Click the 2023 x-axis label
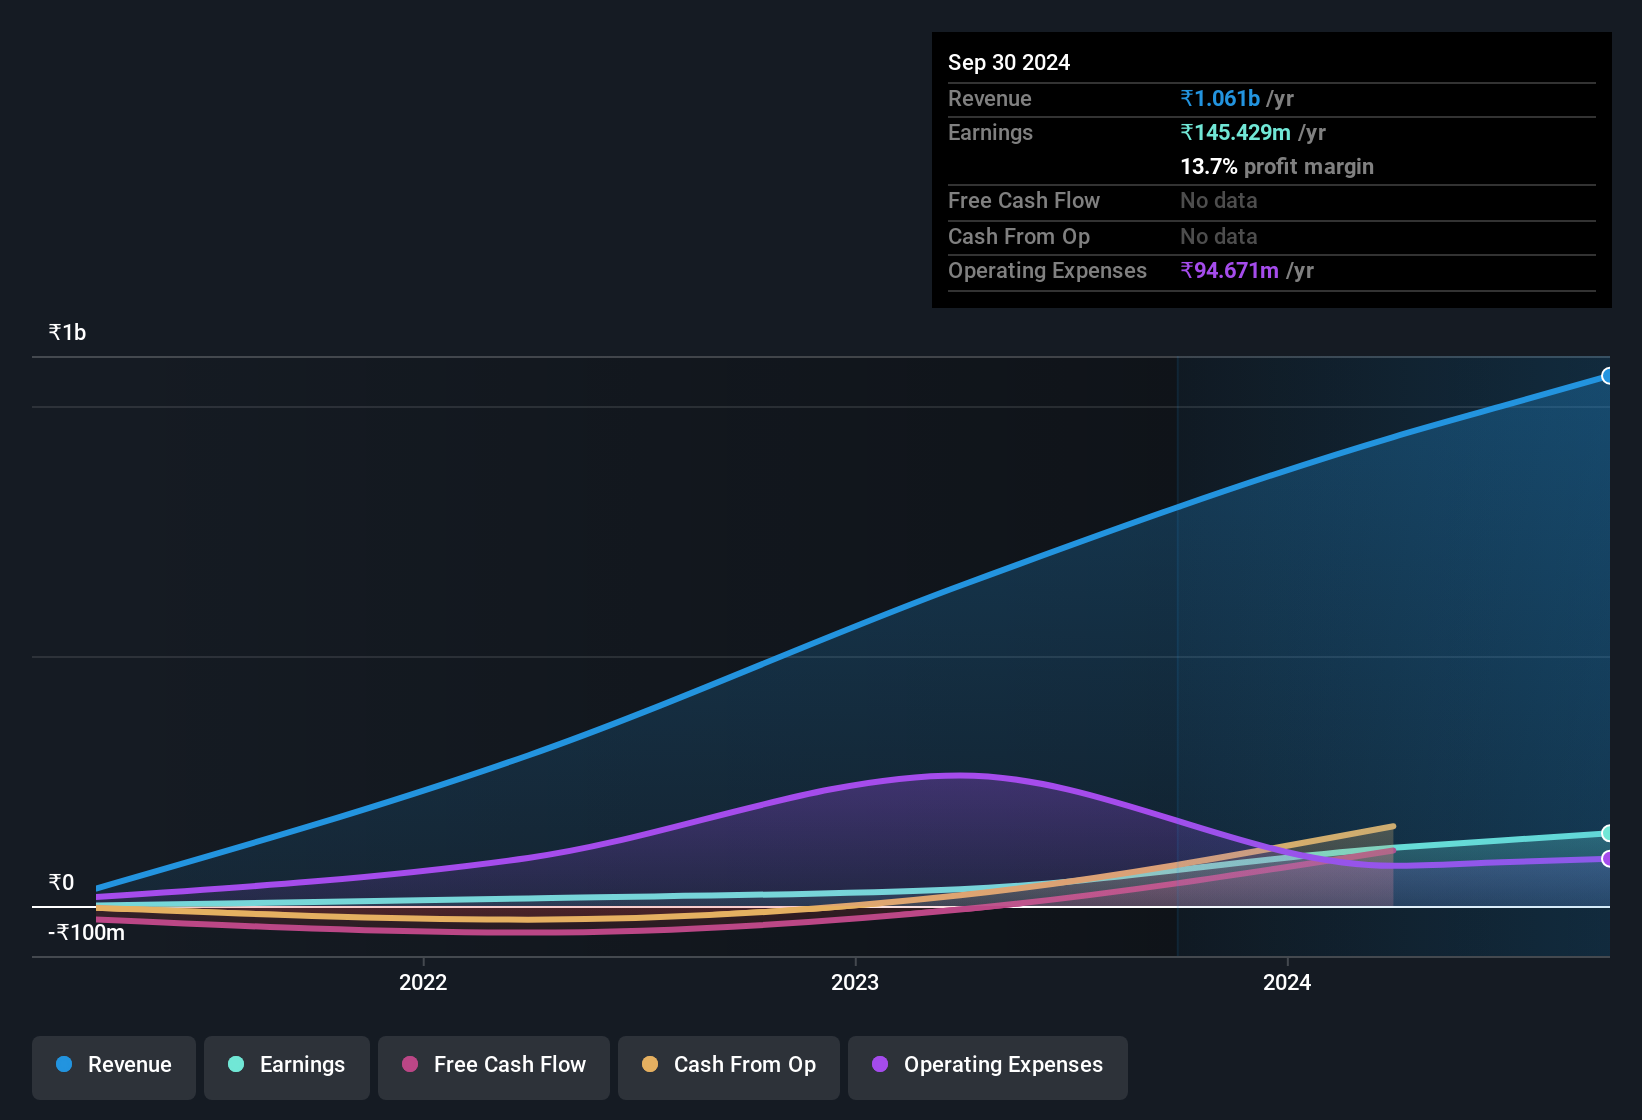Image resolution: width=1642 pixels, height=1120 pixels. pos(855,982)
